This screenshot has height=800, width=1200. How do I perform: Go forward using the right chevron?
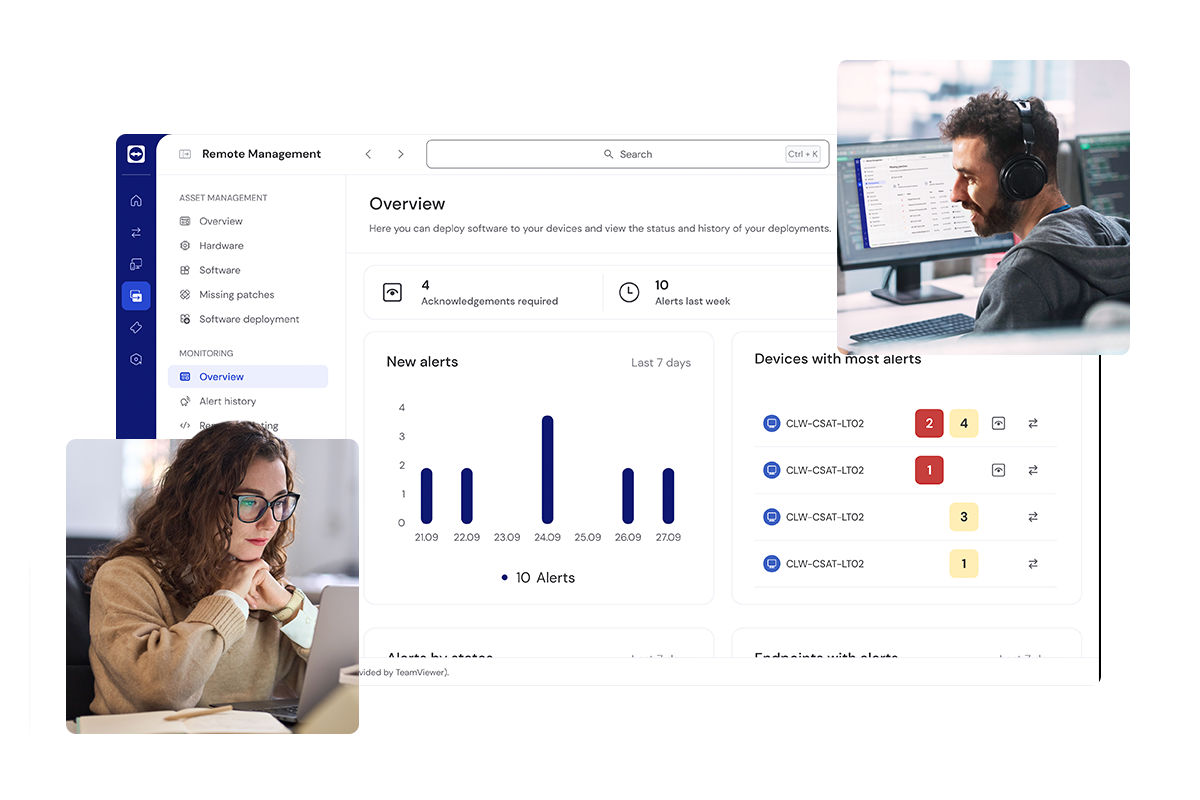tap(401, 154)
